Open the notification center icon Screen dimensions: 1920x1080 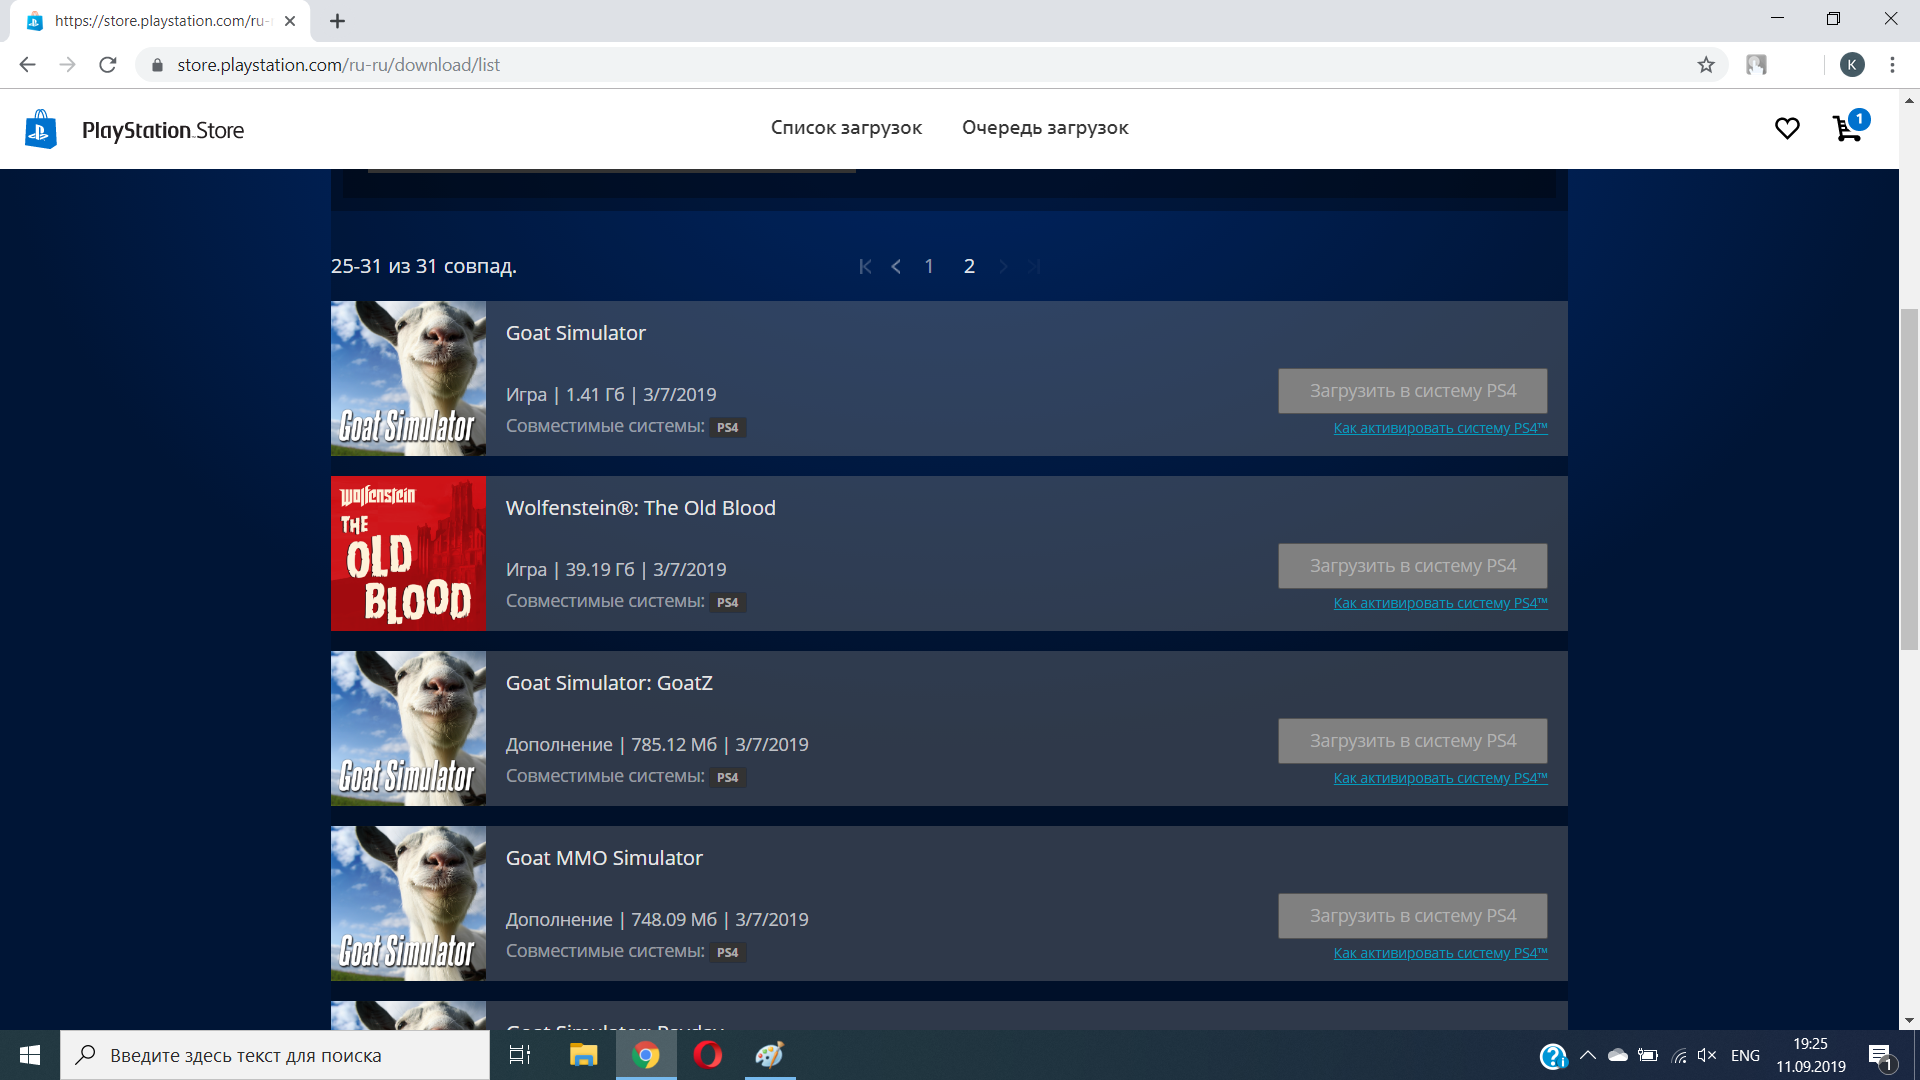(x=1881, y=1056)
